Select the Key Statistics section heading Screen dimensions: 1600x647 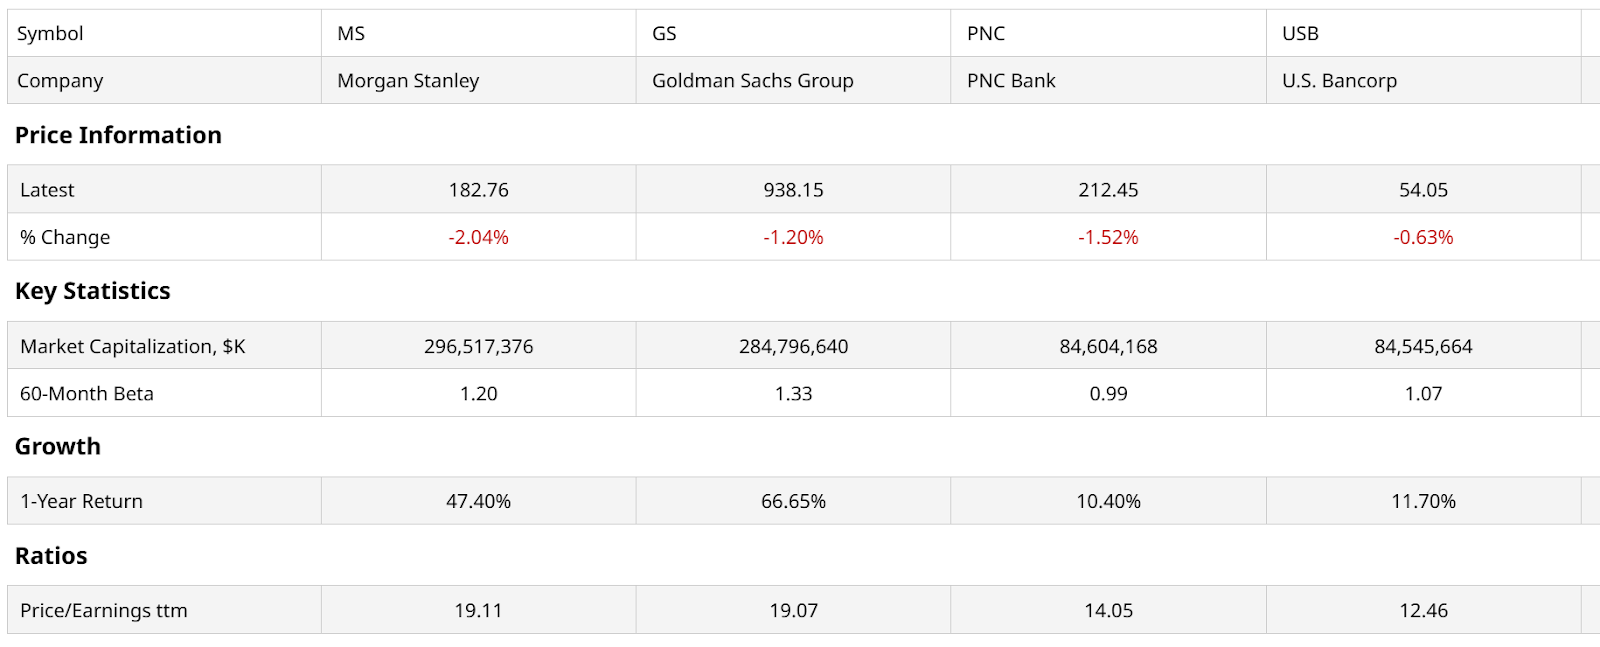[92, 291]
